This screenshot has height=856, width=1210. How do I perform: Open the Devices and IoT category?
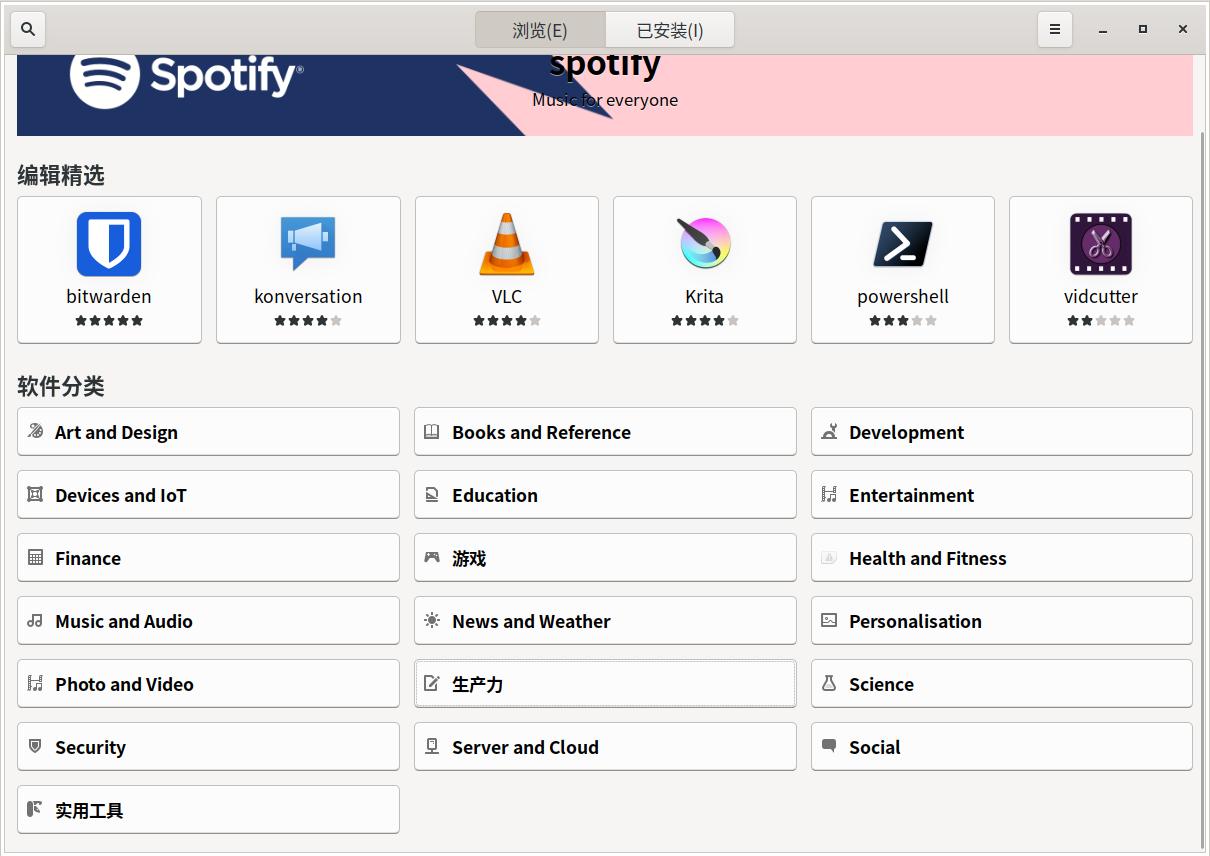point(208,495)
